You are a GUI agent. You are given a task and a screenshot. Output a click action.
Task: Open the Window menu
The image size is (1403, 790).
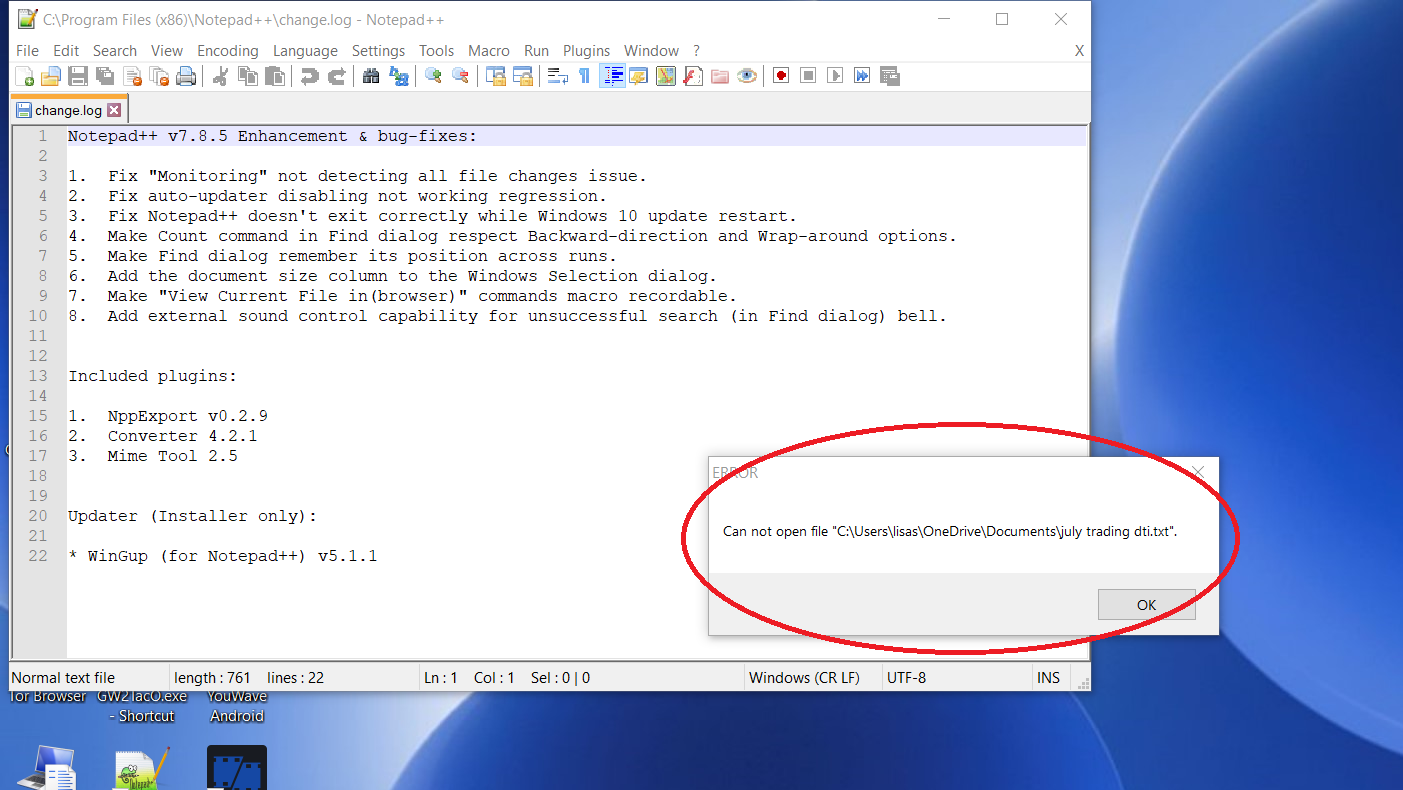click(652, 51)
